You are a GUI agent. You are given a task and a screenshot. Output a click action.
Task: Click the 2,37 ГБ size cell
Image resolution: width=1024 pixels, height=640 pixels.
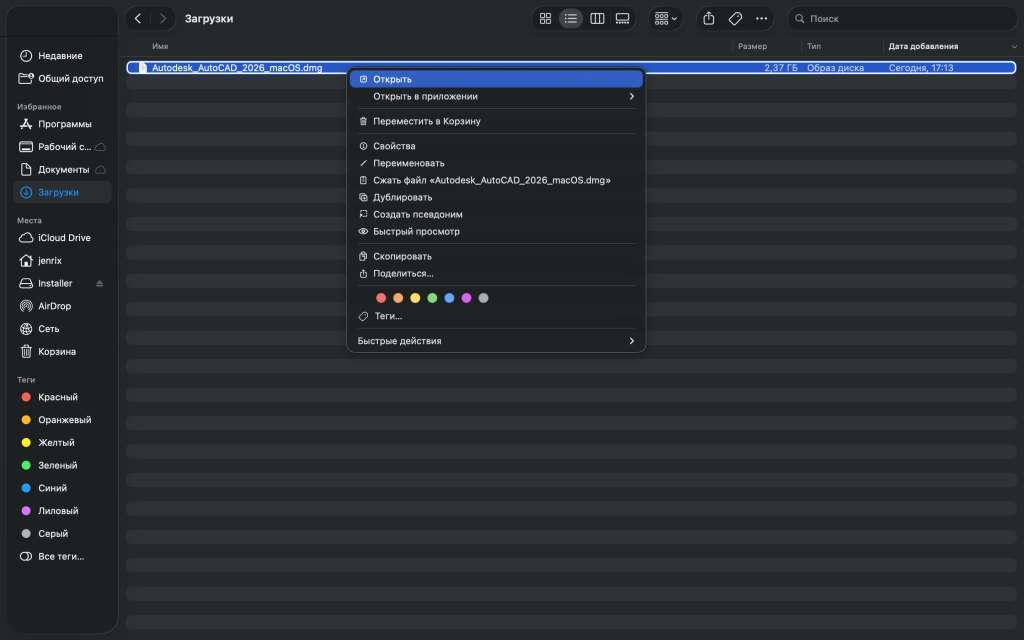pos(781,67)
